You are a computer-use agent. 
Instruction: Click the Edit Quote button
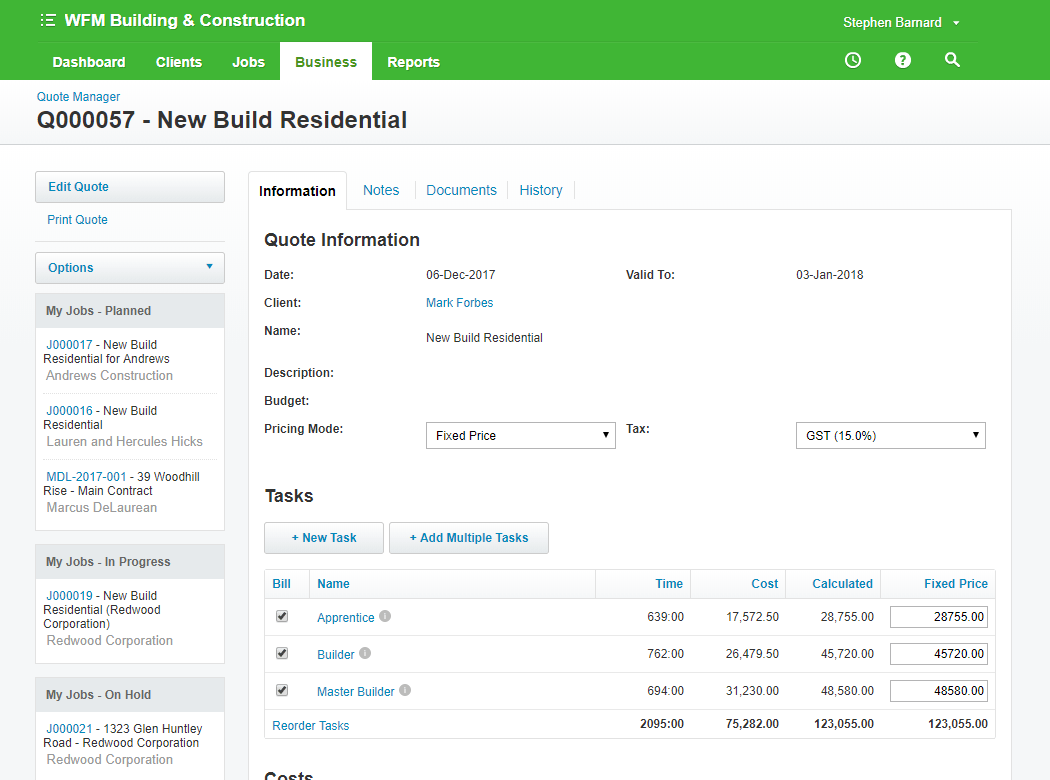[x=130, y=187]
